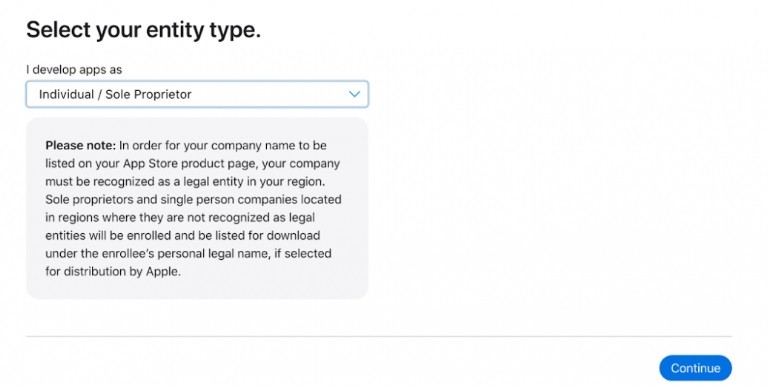Image resolution: width=769 pixels, height=387 pixels.
Task: Expand the dropdown using its blue chevron arrow
Action: [354, 94]
